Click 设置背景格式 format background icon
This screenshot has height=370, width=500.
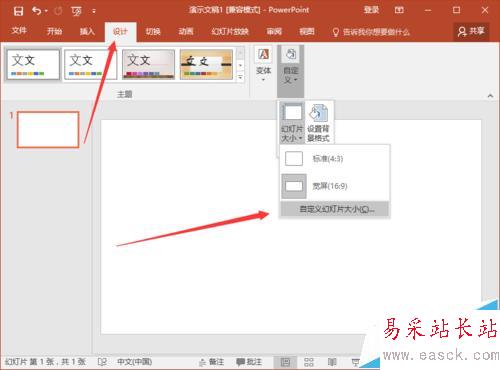pyautogui.click(x=318, y=123)
